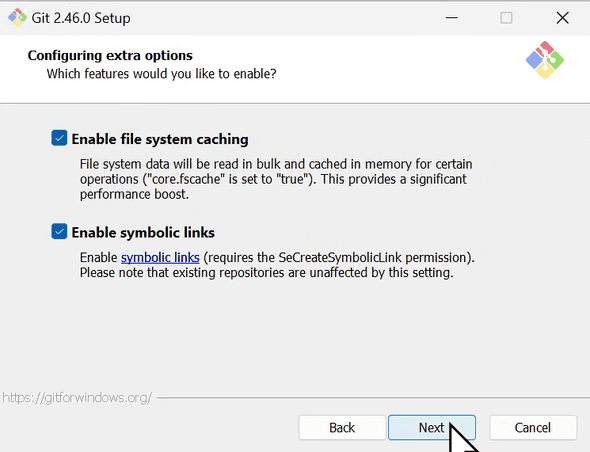This screenshot has width=590, height=452.
Task: Uncheck the file system caching checkbox
Action: click(x=59, y=138)
